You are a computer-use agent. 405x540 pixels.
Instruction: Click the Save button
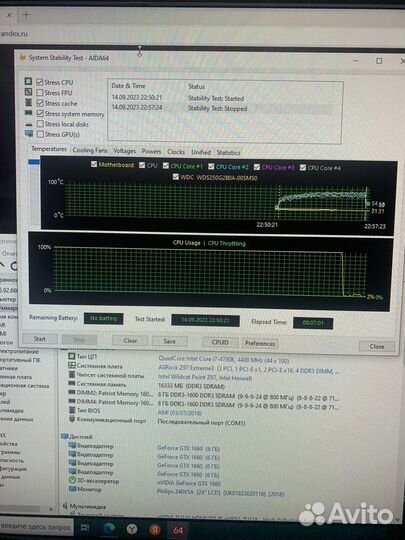(x=169, y=341)
